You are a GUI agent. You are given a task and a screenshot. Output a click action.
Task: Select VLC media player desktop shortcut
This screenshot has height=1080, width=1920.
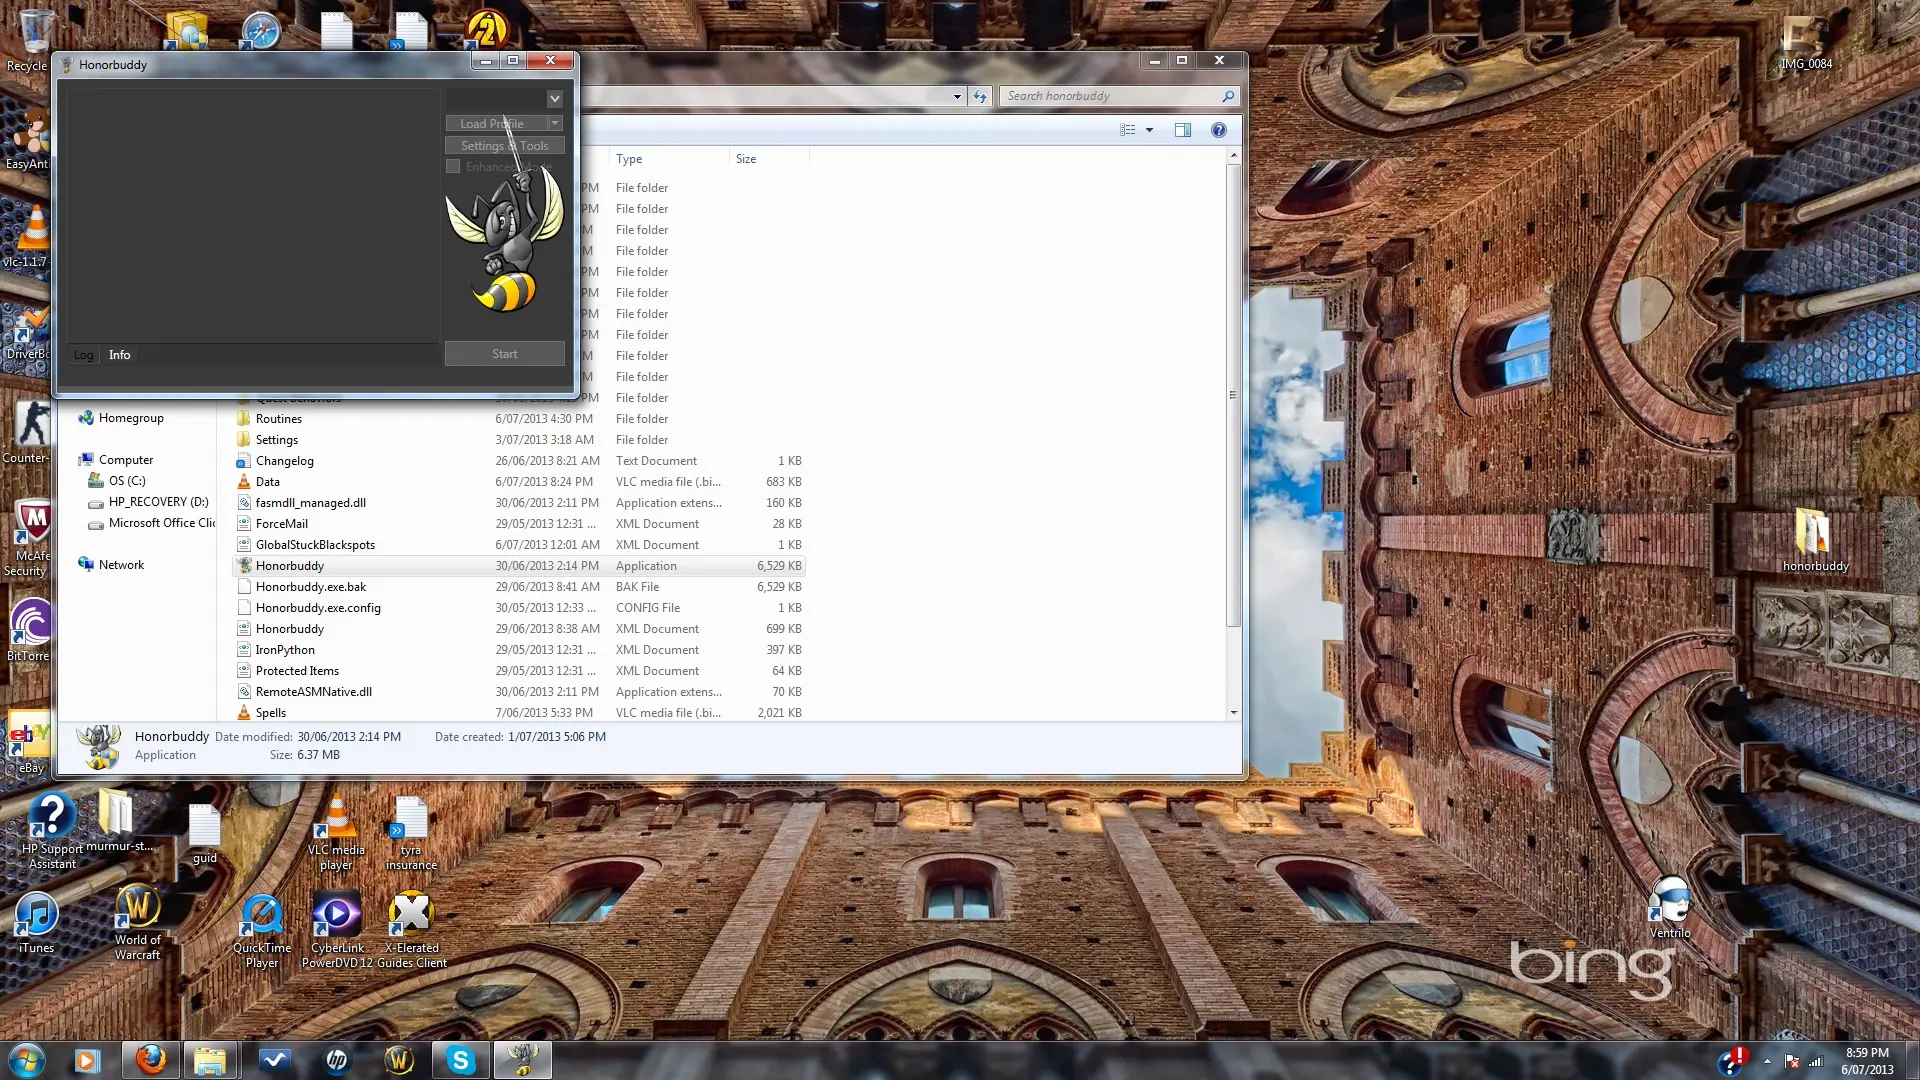[x=336, y=833]
